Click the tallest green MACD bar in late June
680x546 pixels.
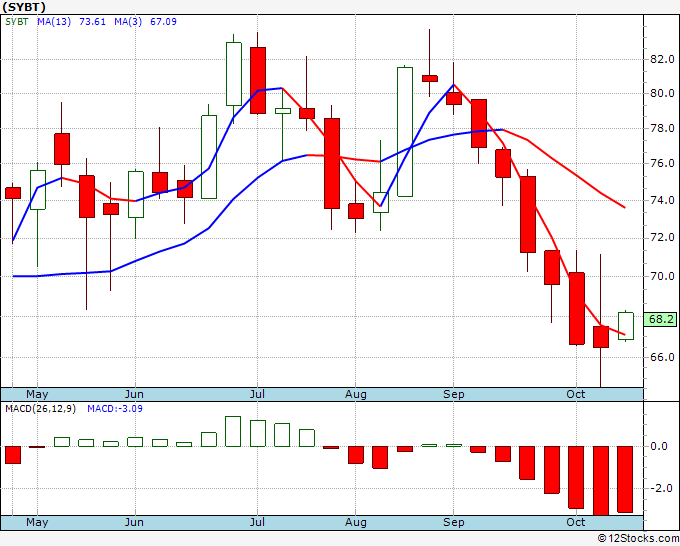233,432
